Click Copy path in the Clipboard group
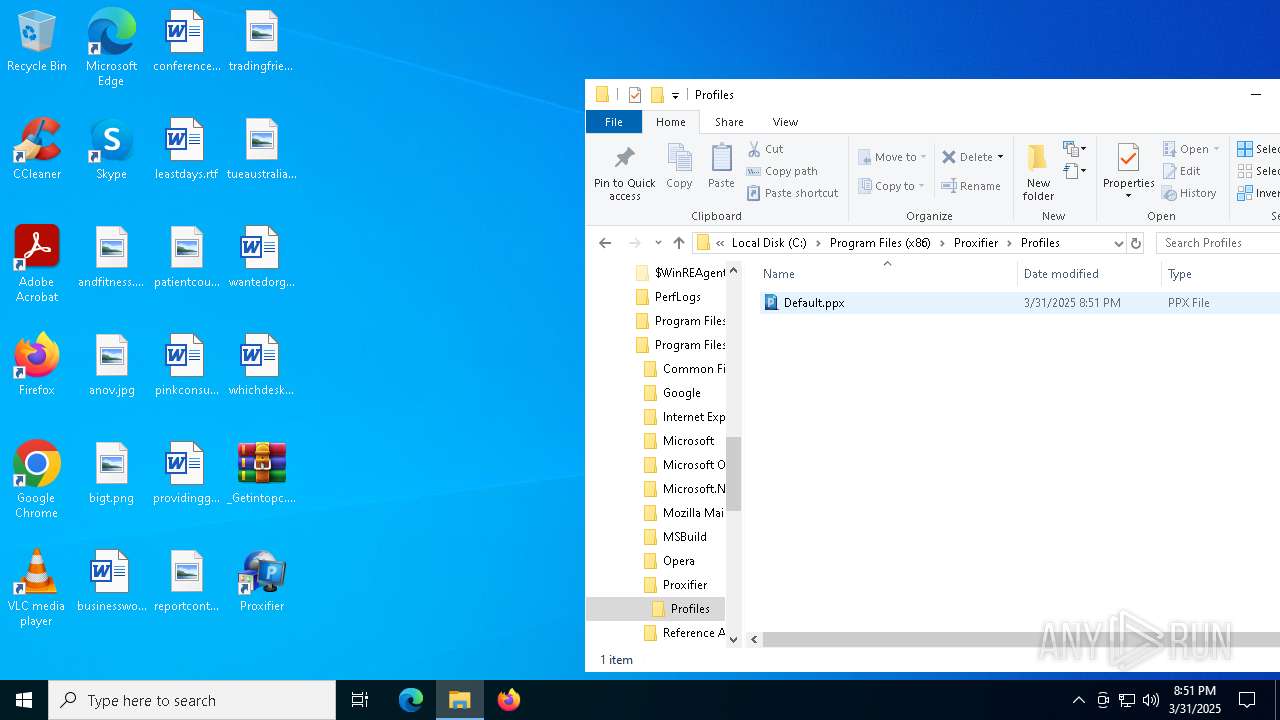 [x=782, y=171]
